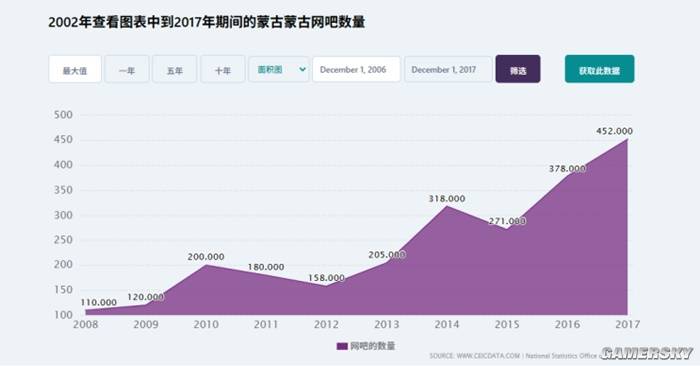The width and height of the screenshot is (700, 366).
Task: Select the 最大值 range tab
Action: pyautogui.click(x=75, y=70)
